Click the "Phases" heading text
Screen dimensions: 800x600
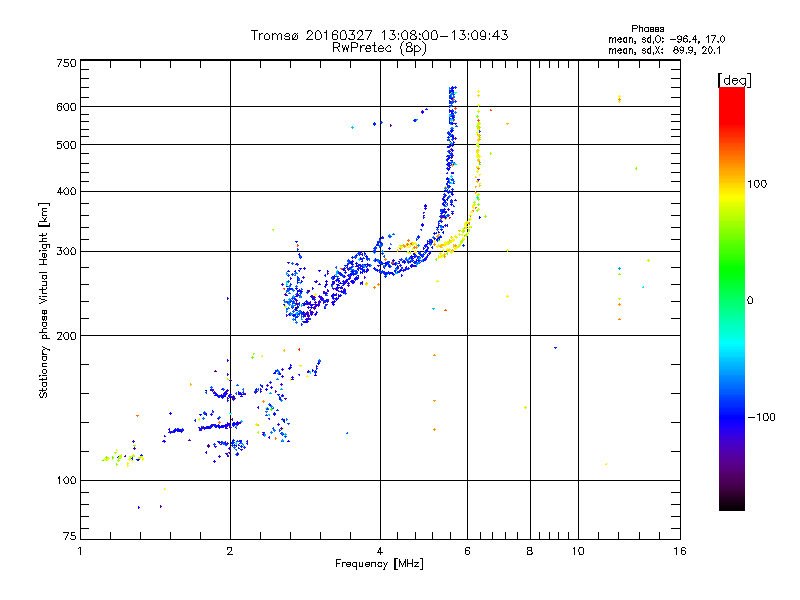[647, 29]
